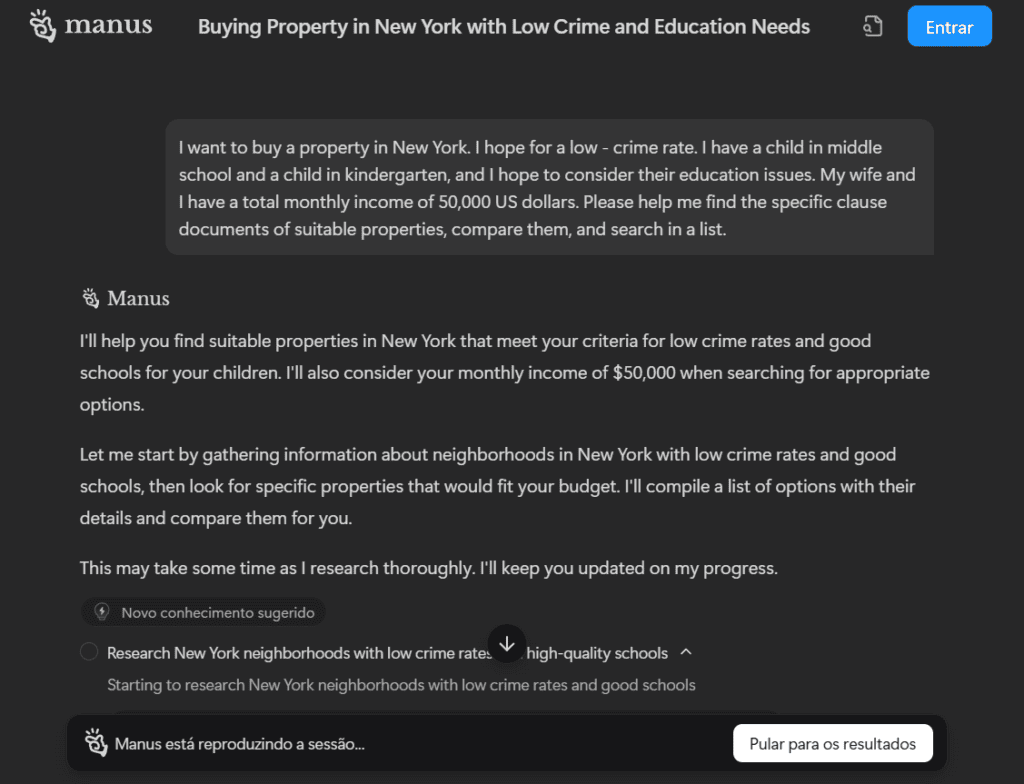1024x784 pixels.
Task: Click the Manus icon above the reply
Action: [90, 298]
